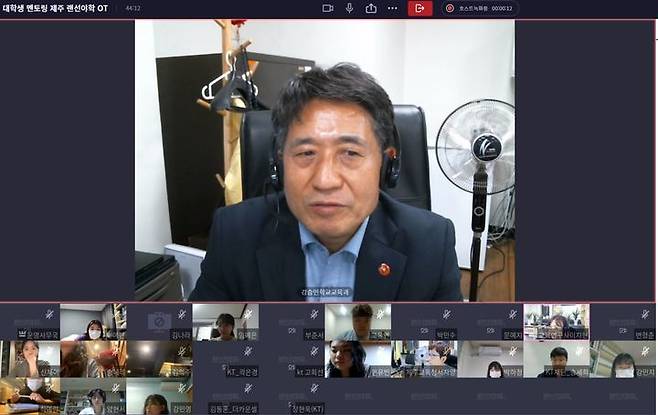Select bottom-row thumbnail of masked person writing
This screenshot has width=658, height=415.
pos(30,396)
